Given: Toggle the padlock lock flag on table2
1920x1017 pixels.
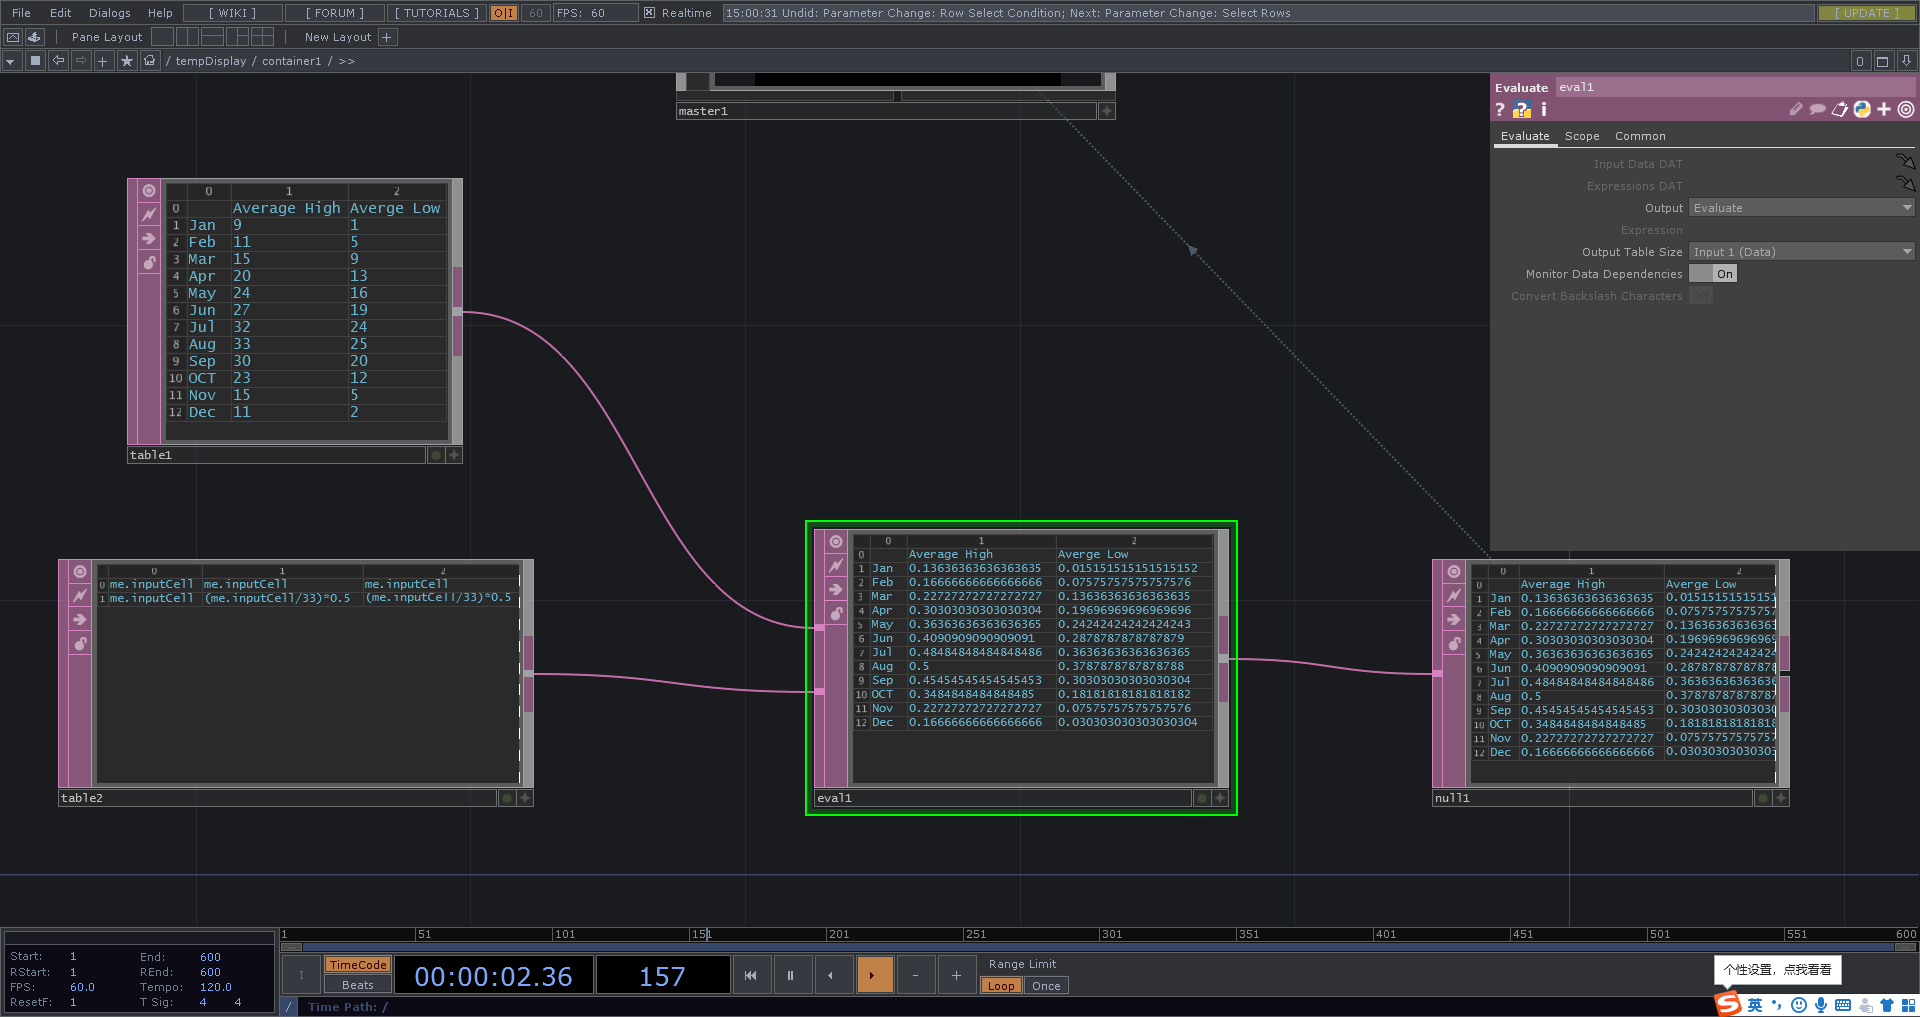Looking at the screenshot, I should (79, 644).
